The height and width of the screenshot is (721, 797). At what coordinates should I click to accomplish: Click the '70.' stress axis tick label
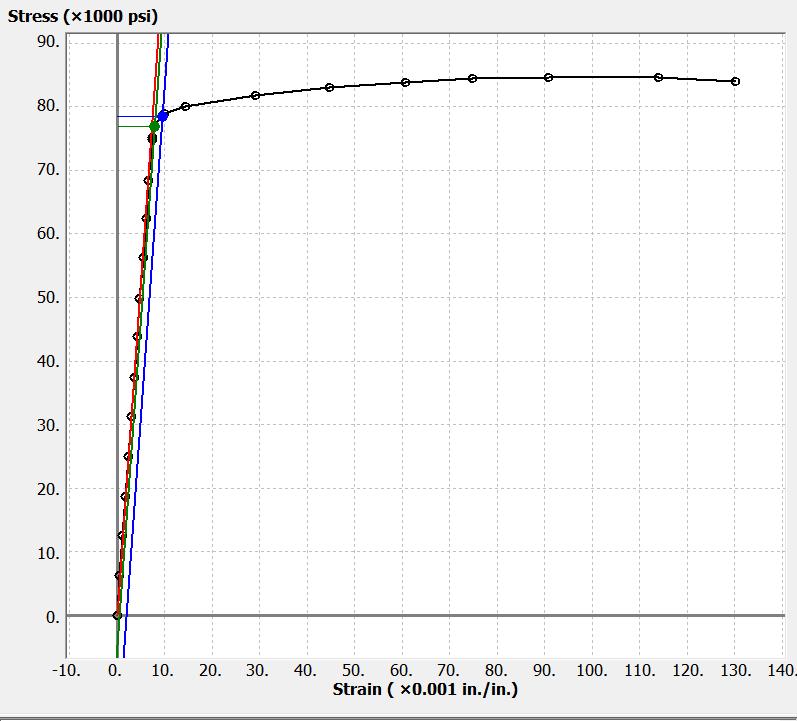pos(48,169)
